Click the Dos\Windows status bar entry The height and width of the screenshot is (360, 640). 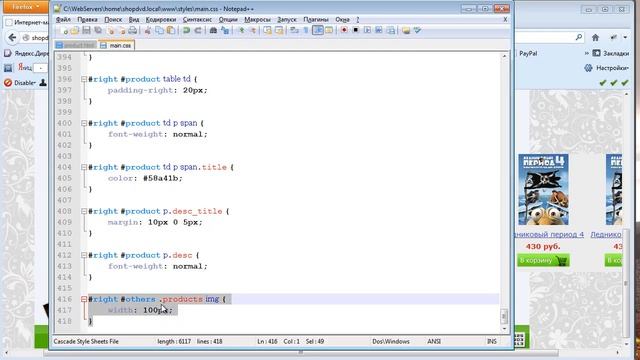391,341
